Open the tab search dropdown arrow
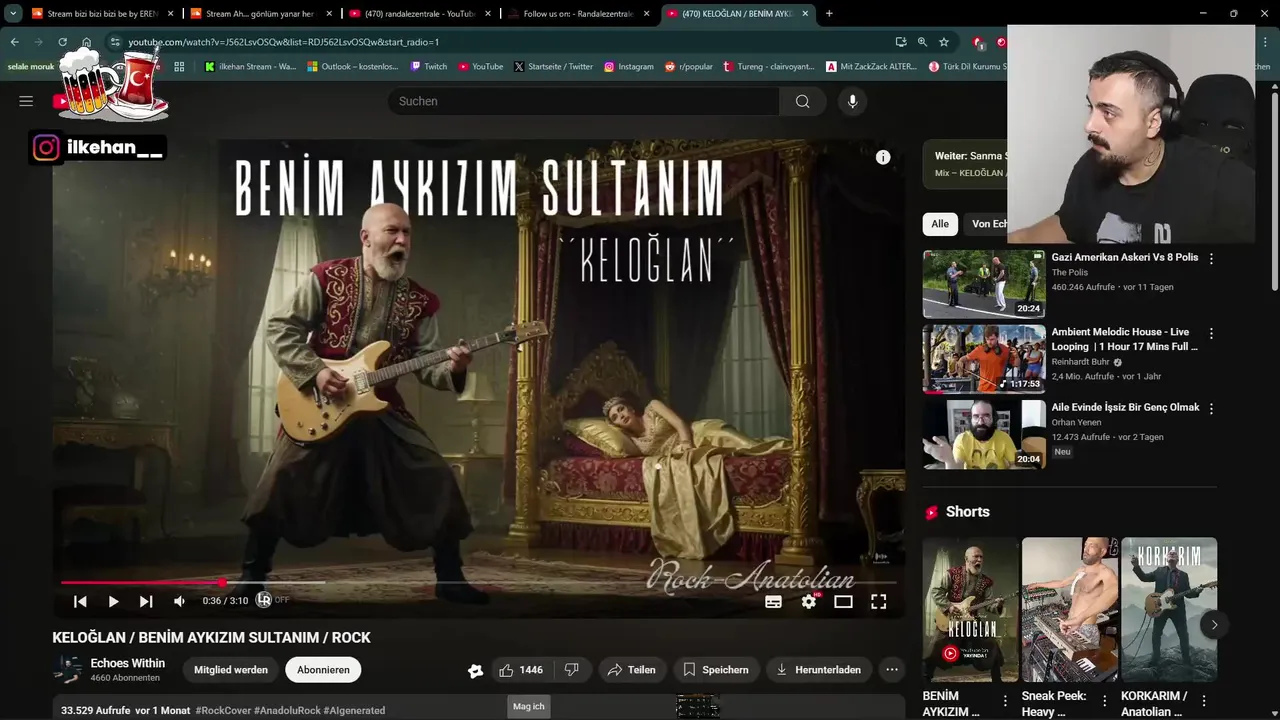The height and width of the screenshot is (720, 1280). (x=13, y=14)
